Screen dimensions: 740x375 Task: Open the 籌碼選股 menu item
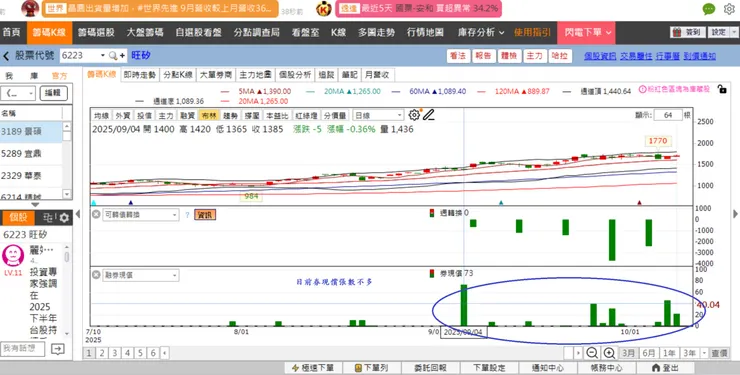pos(96,33)
